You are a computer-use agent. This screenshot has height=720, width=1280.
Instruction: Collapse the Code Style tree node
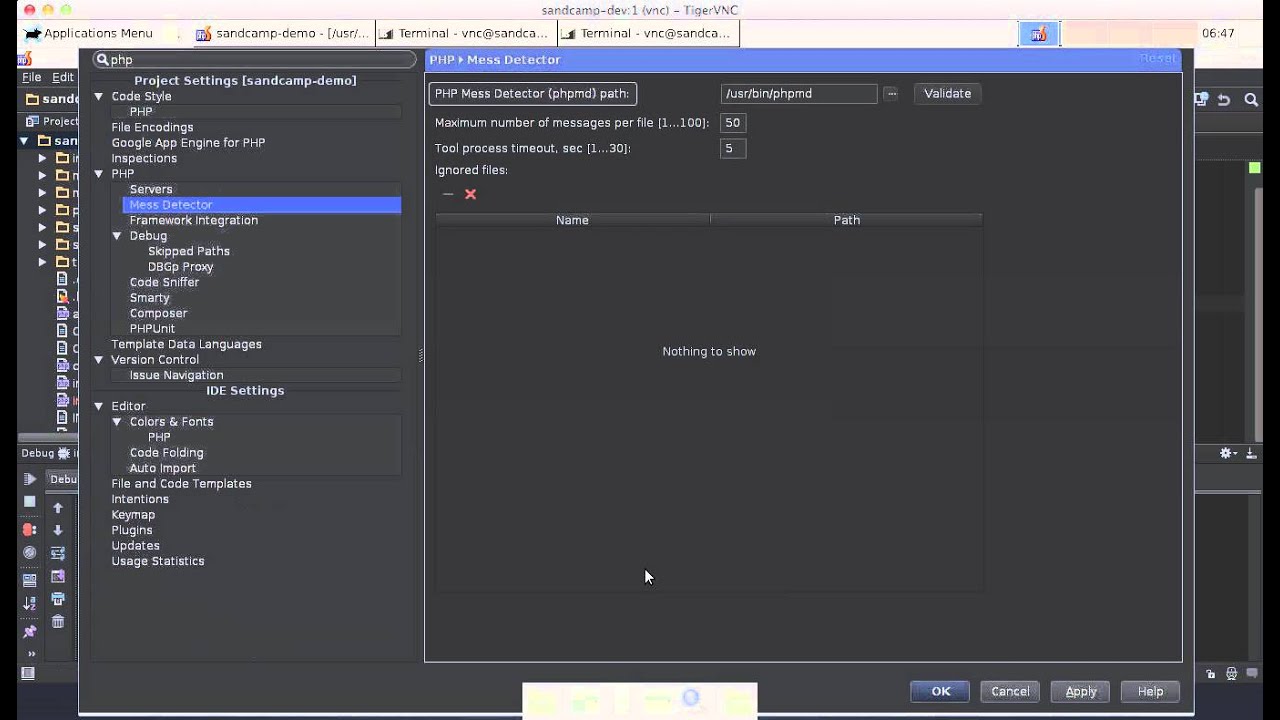pyautogui.click(x=99, y=97)
